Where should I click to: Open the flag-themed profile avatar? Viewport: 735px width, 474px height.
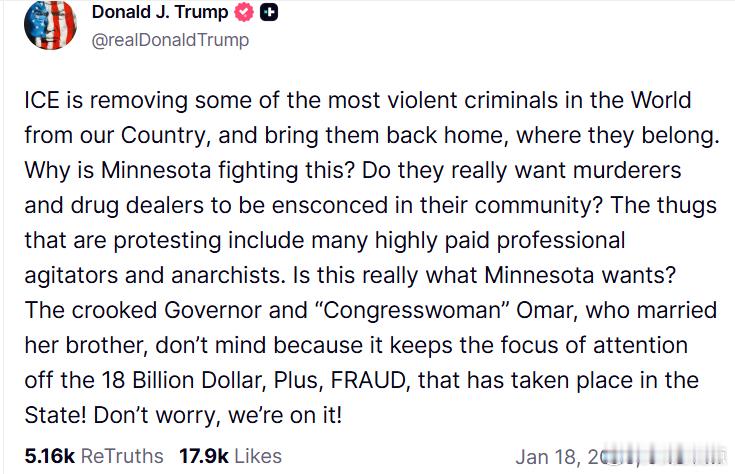[50, 24]
